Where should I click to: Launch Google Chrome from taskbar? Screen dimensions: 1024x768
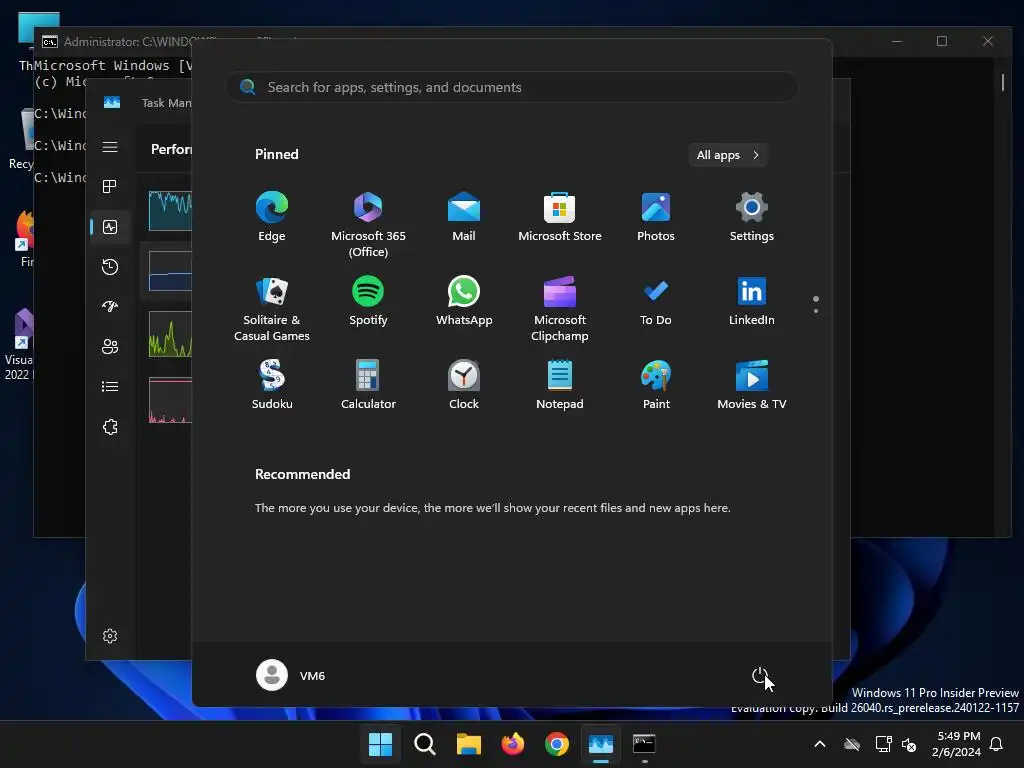[556, 744]
